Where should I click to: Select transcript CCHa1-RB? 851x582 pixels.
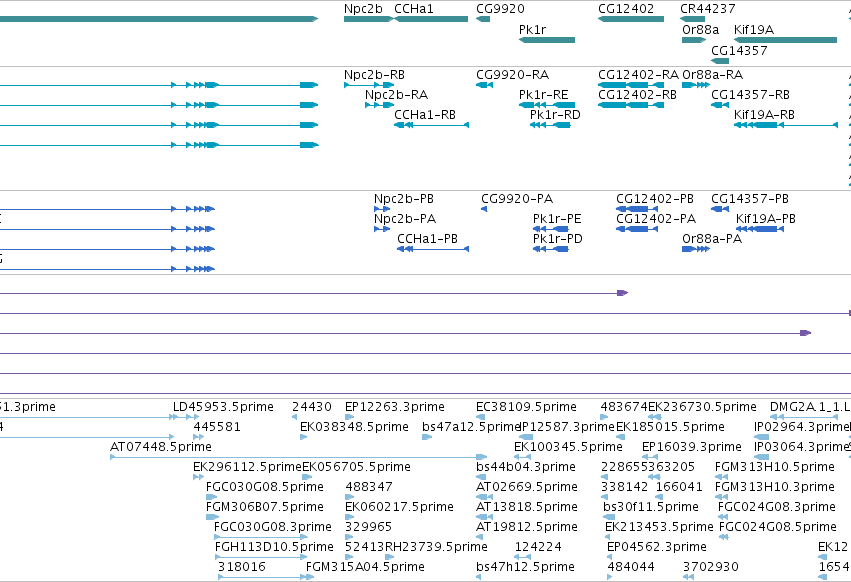(x=431, y=125)
